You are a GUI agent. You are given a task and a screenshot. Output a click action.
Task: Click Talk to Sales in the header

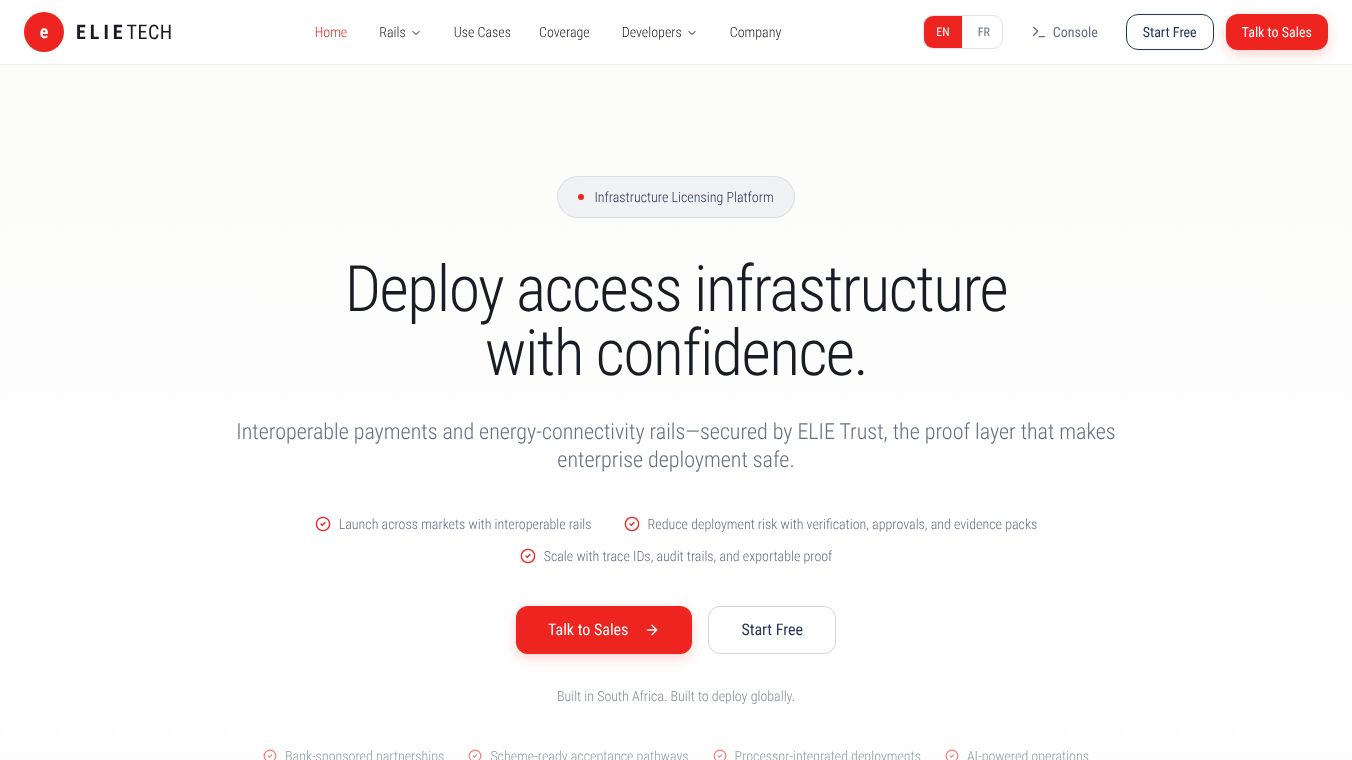(1277, 32)
